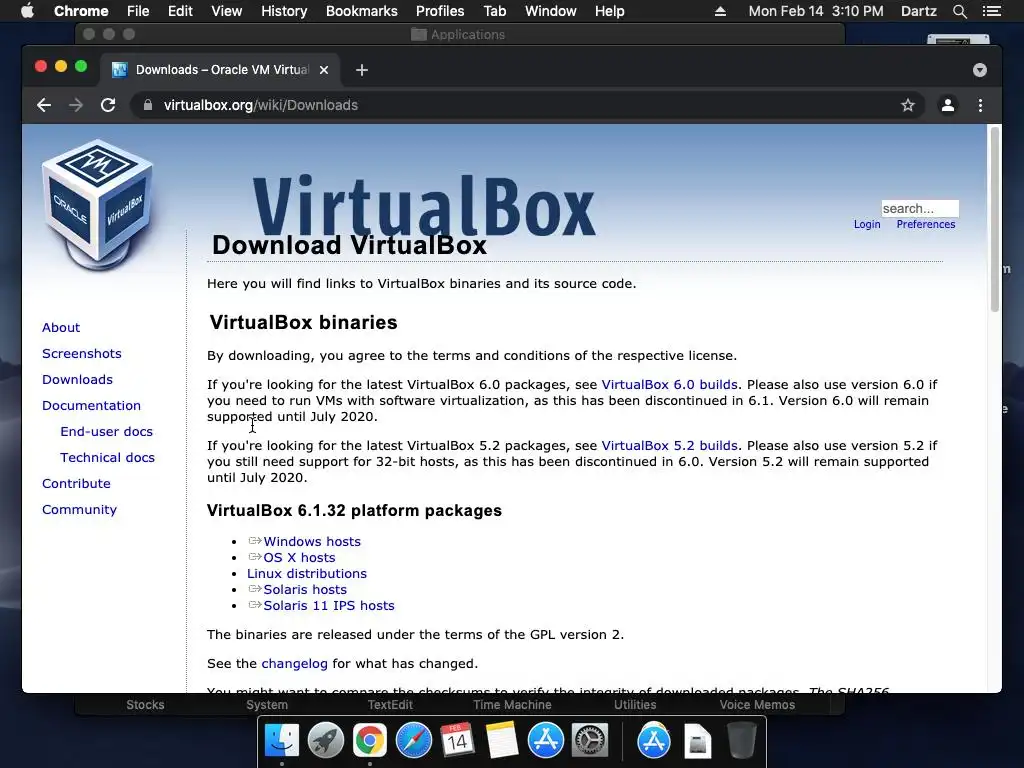Open the Preferences link
This screenshot has height=768, width=1024.
tap(925, 224)
